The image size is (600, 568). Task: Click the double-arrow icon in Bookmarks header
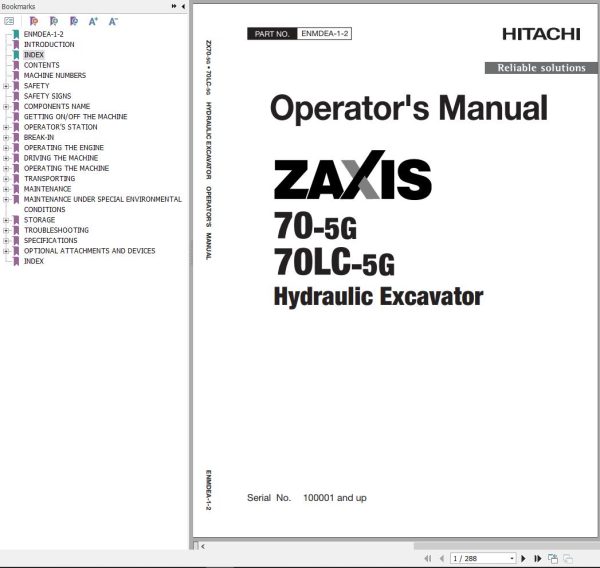174,6
